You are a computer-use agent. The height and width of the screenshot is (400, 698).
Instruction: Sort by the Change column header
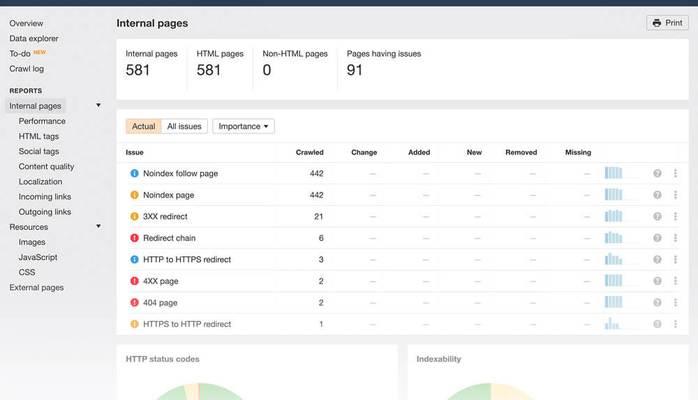364,152
